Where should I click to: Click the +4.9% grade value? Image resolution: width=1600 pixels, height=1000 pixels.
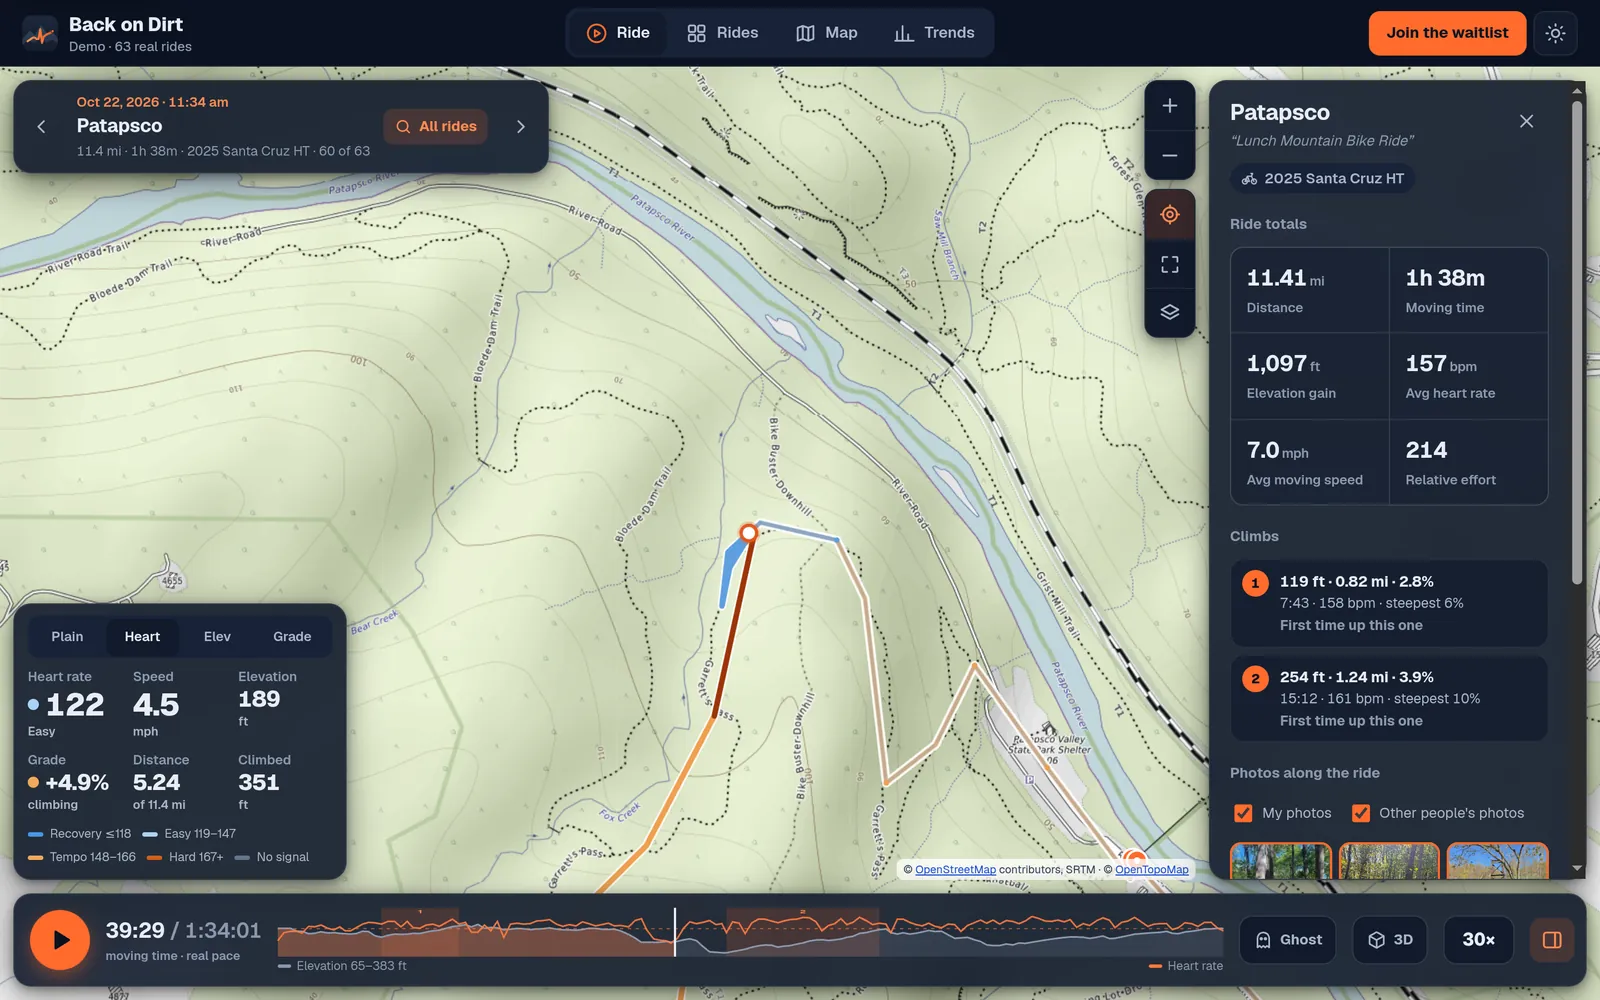pyautogui.click(x=77, y=783)
